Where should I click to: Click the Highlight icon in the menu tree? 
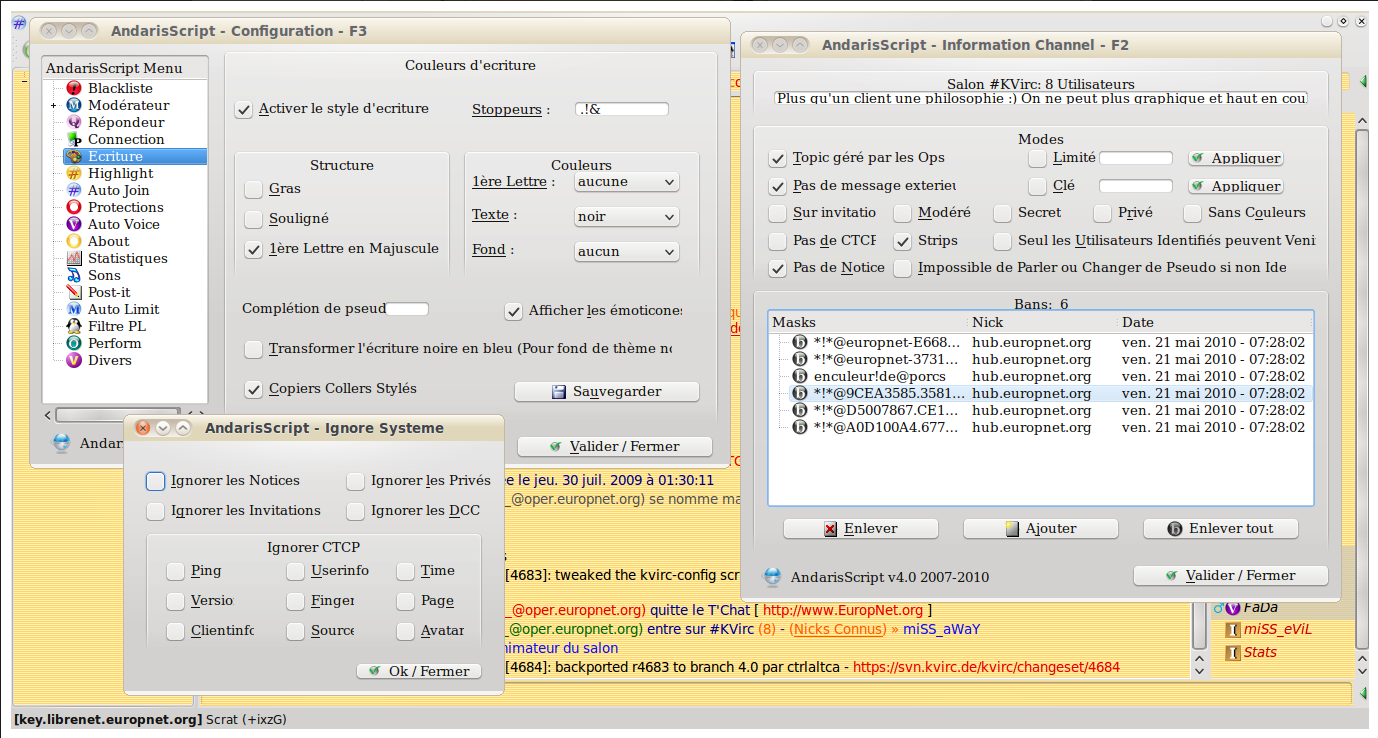click(x=74, y=173)
